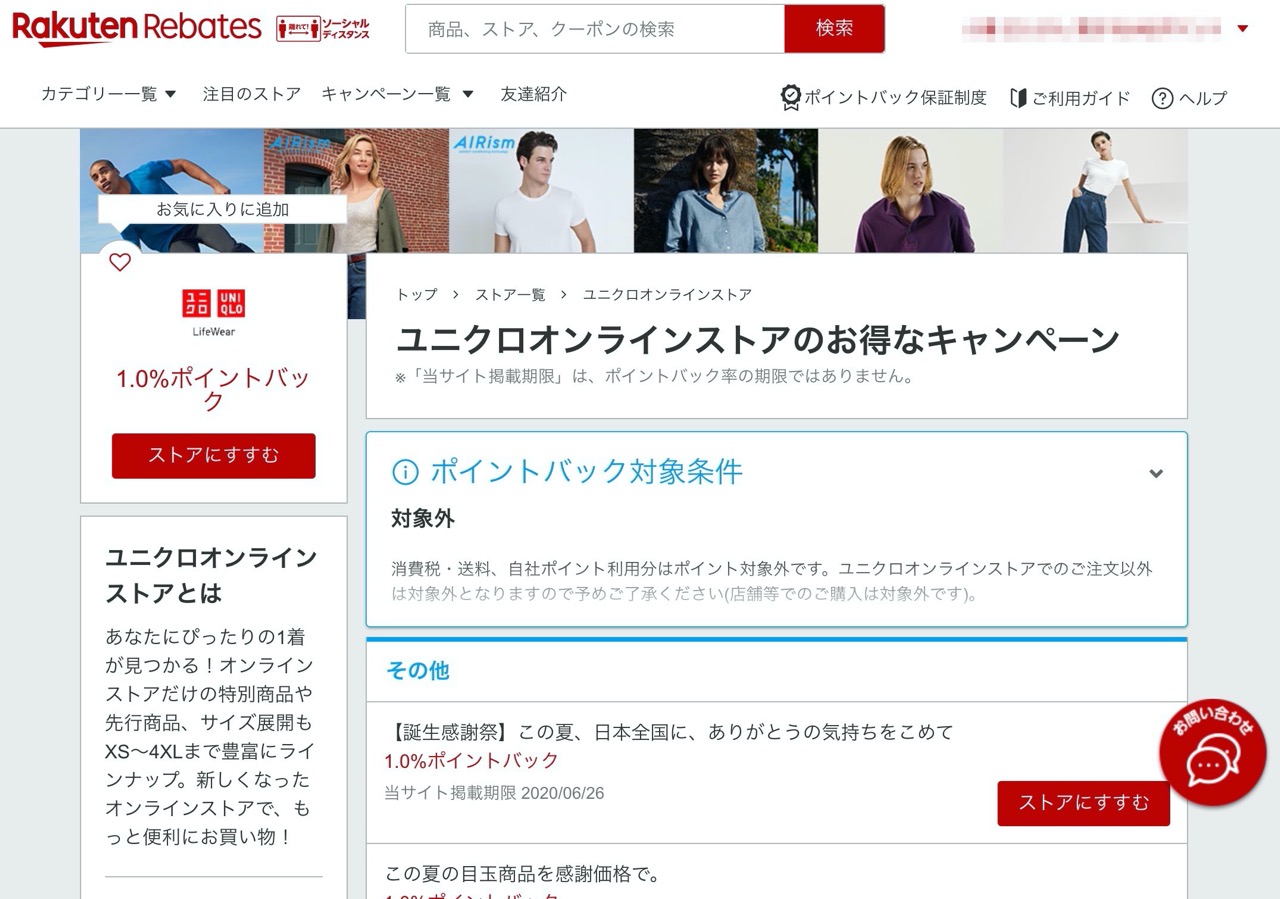Click the ポイントバック保証制度 badge icon

click(x=790, y=97)
